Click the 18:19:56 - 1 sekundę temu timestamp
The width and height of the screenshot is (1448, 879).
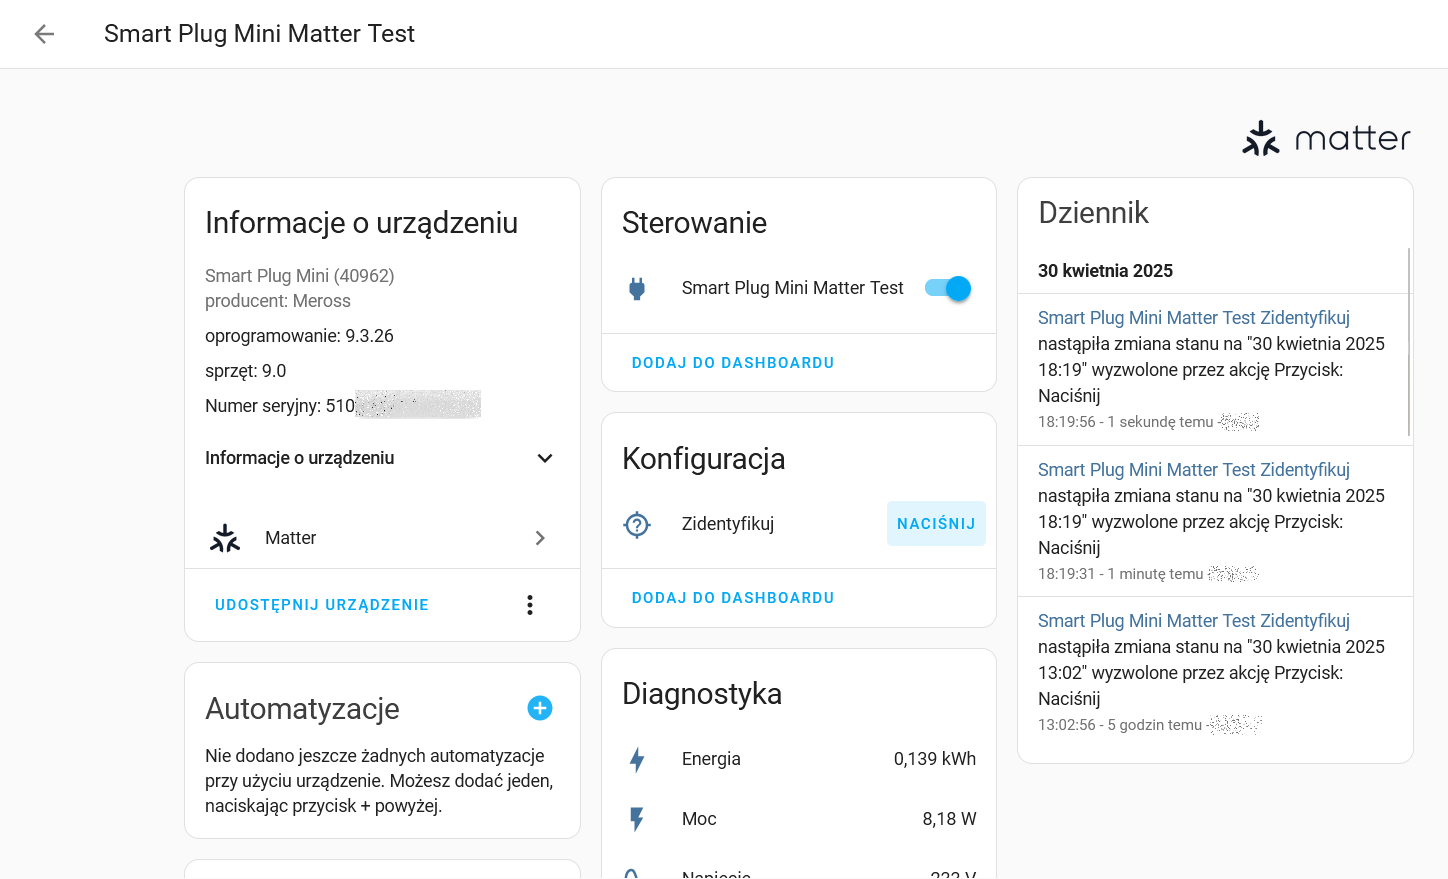pos(1125,422)
